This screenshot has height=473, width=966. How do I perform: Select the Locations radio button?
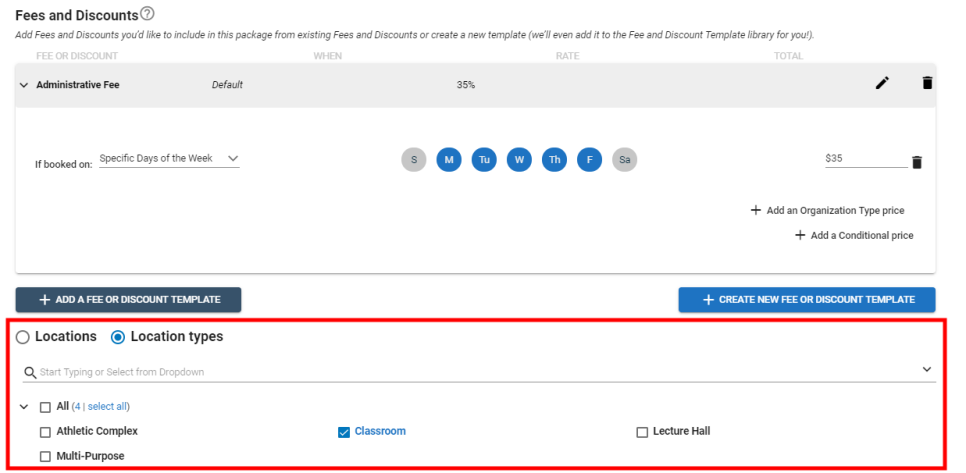tap(23, 337)
